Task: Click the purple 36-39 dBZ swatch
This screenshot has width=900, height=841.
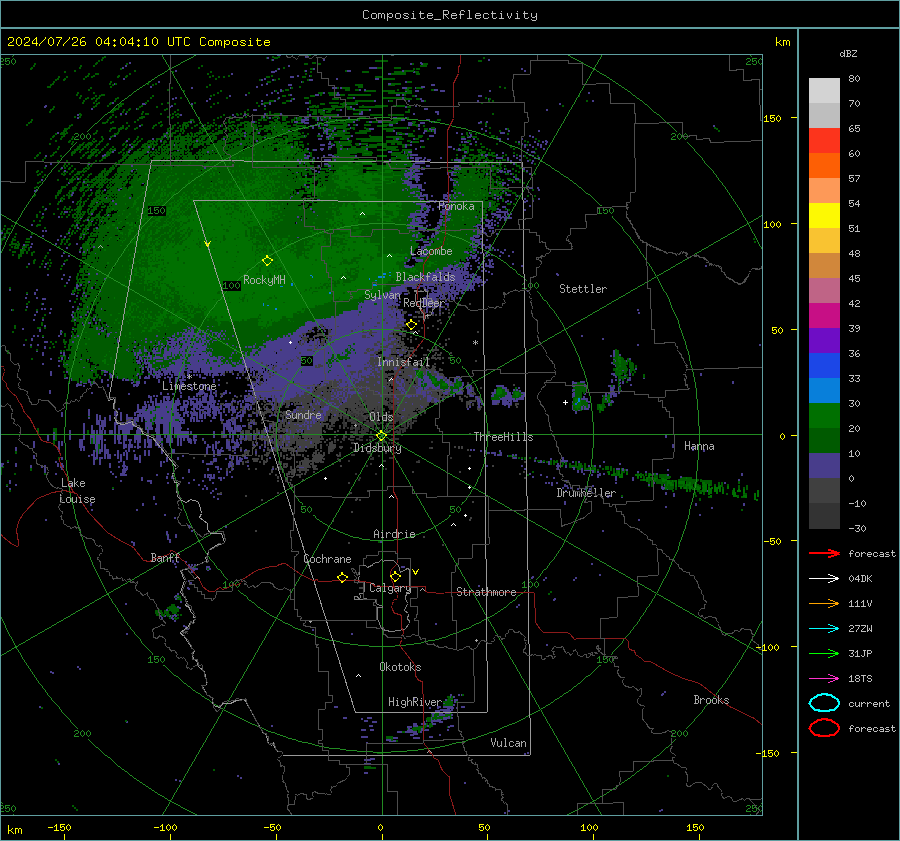Action: tap(824, 341)
